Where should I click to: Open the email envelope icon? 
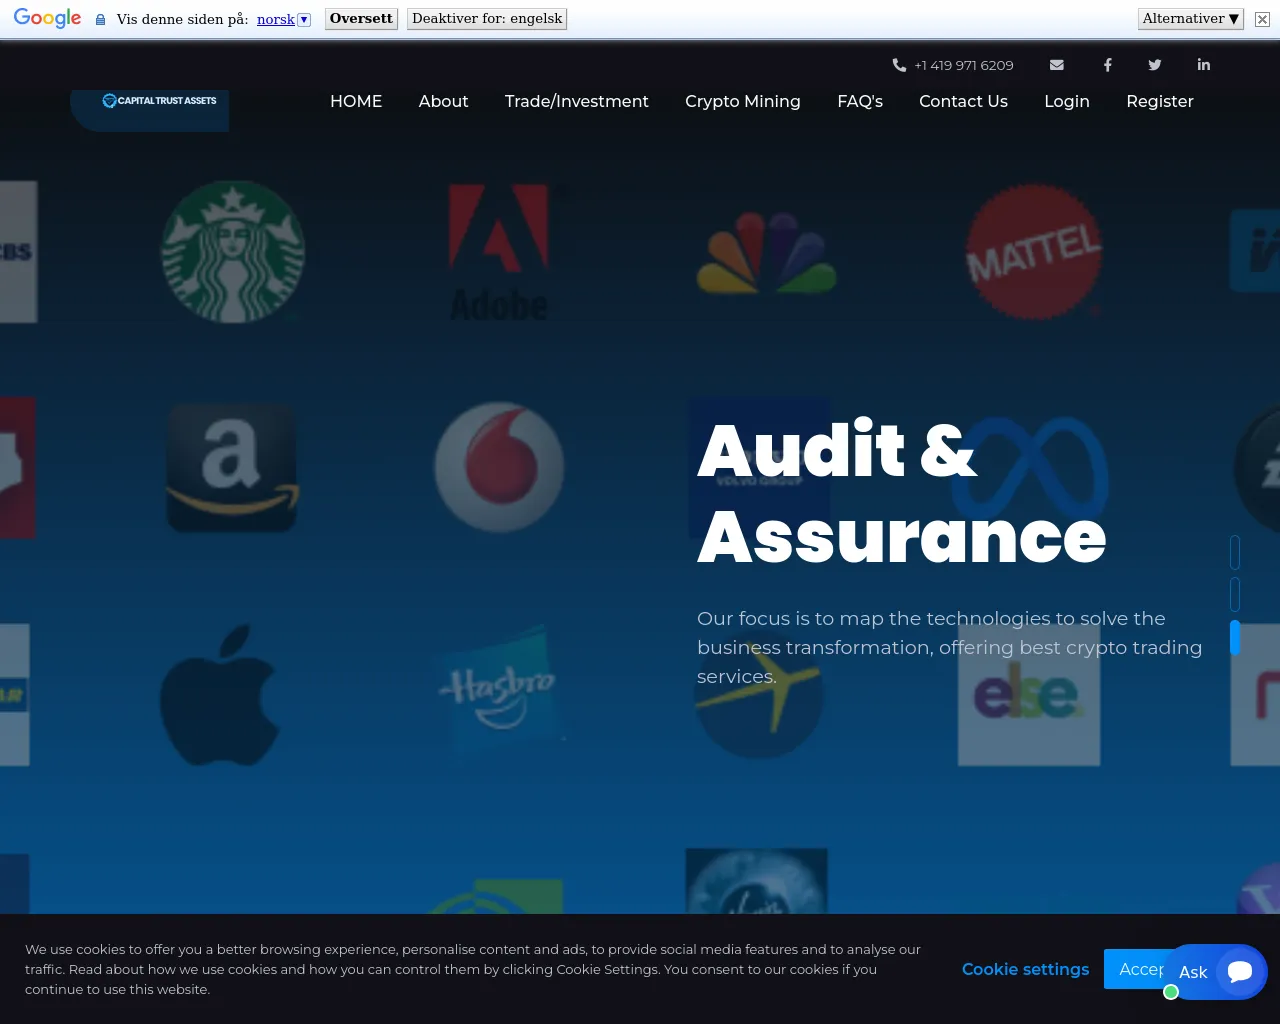click(1056, 65)
